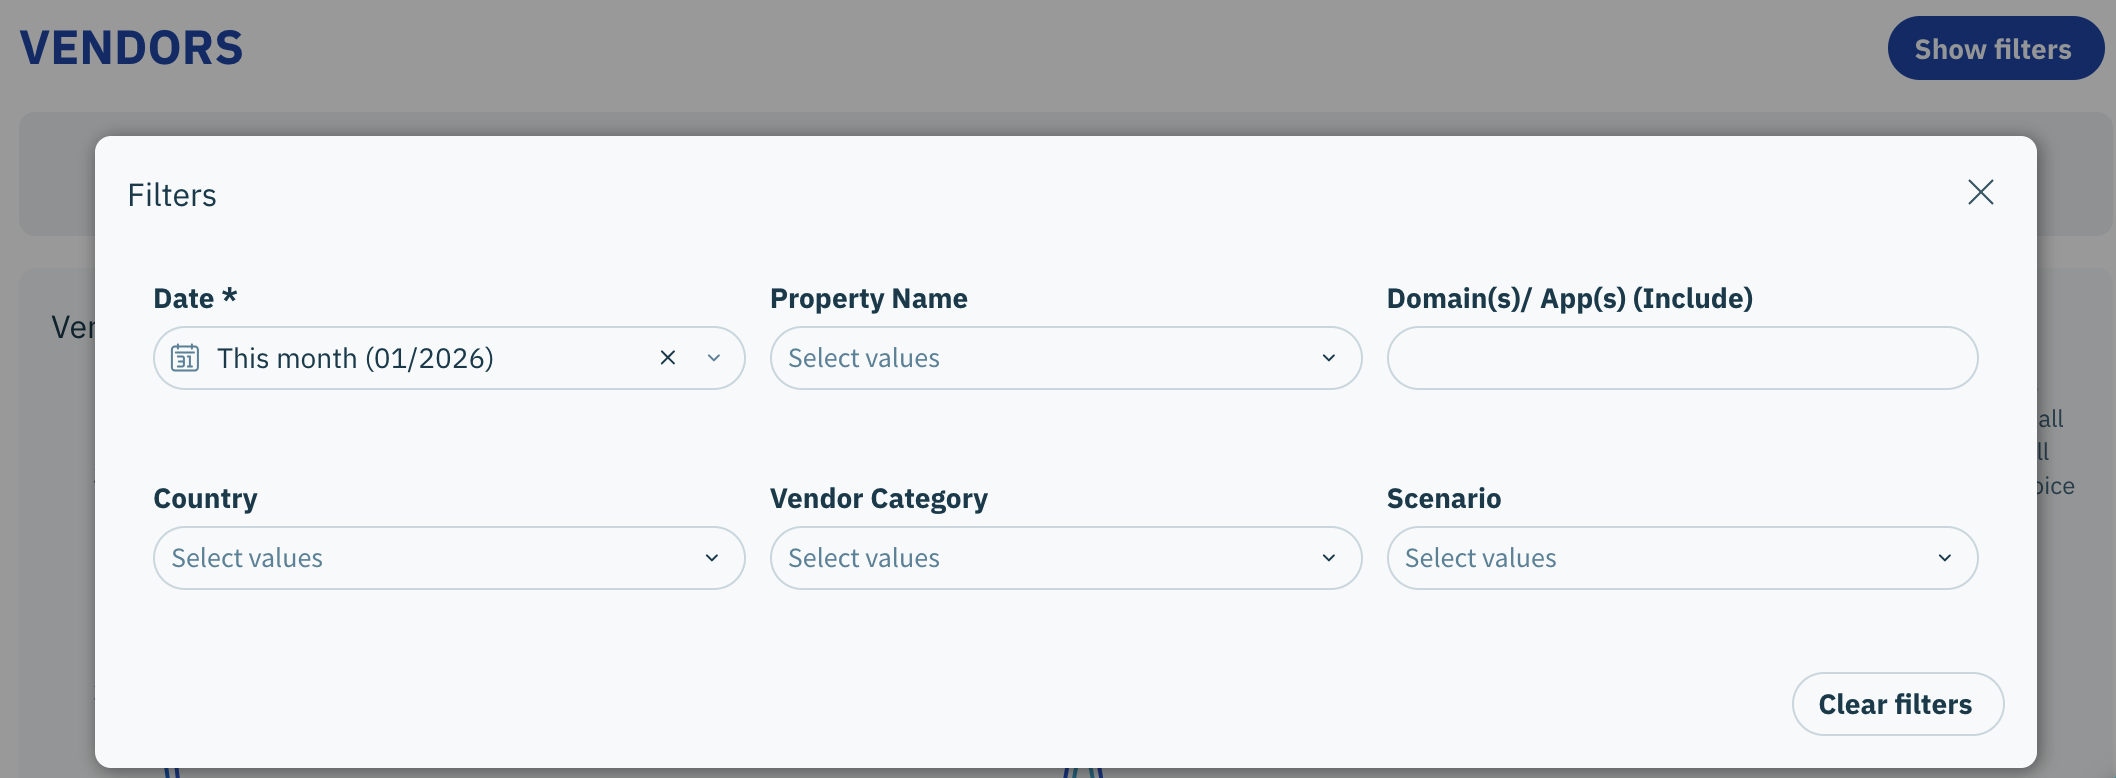
Task: Clear the selected date with X icon
Action: click(668, 358)
